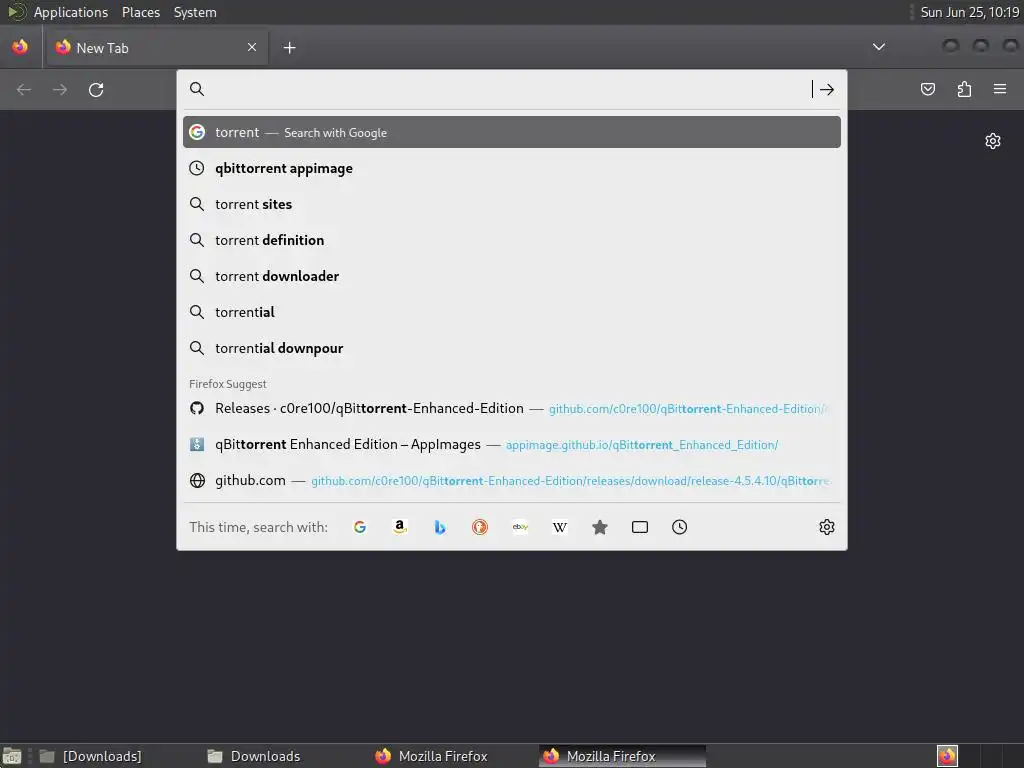Choose 'torrent definition' suggestion

[511, 240]
